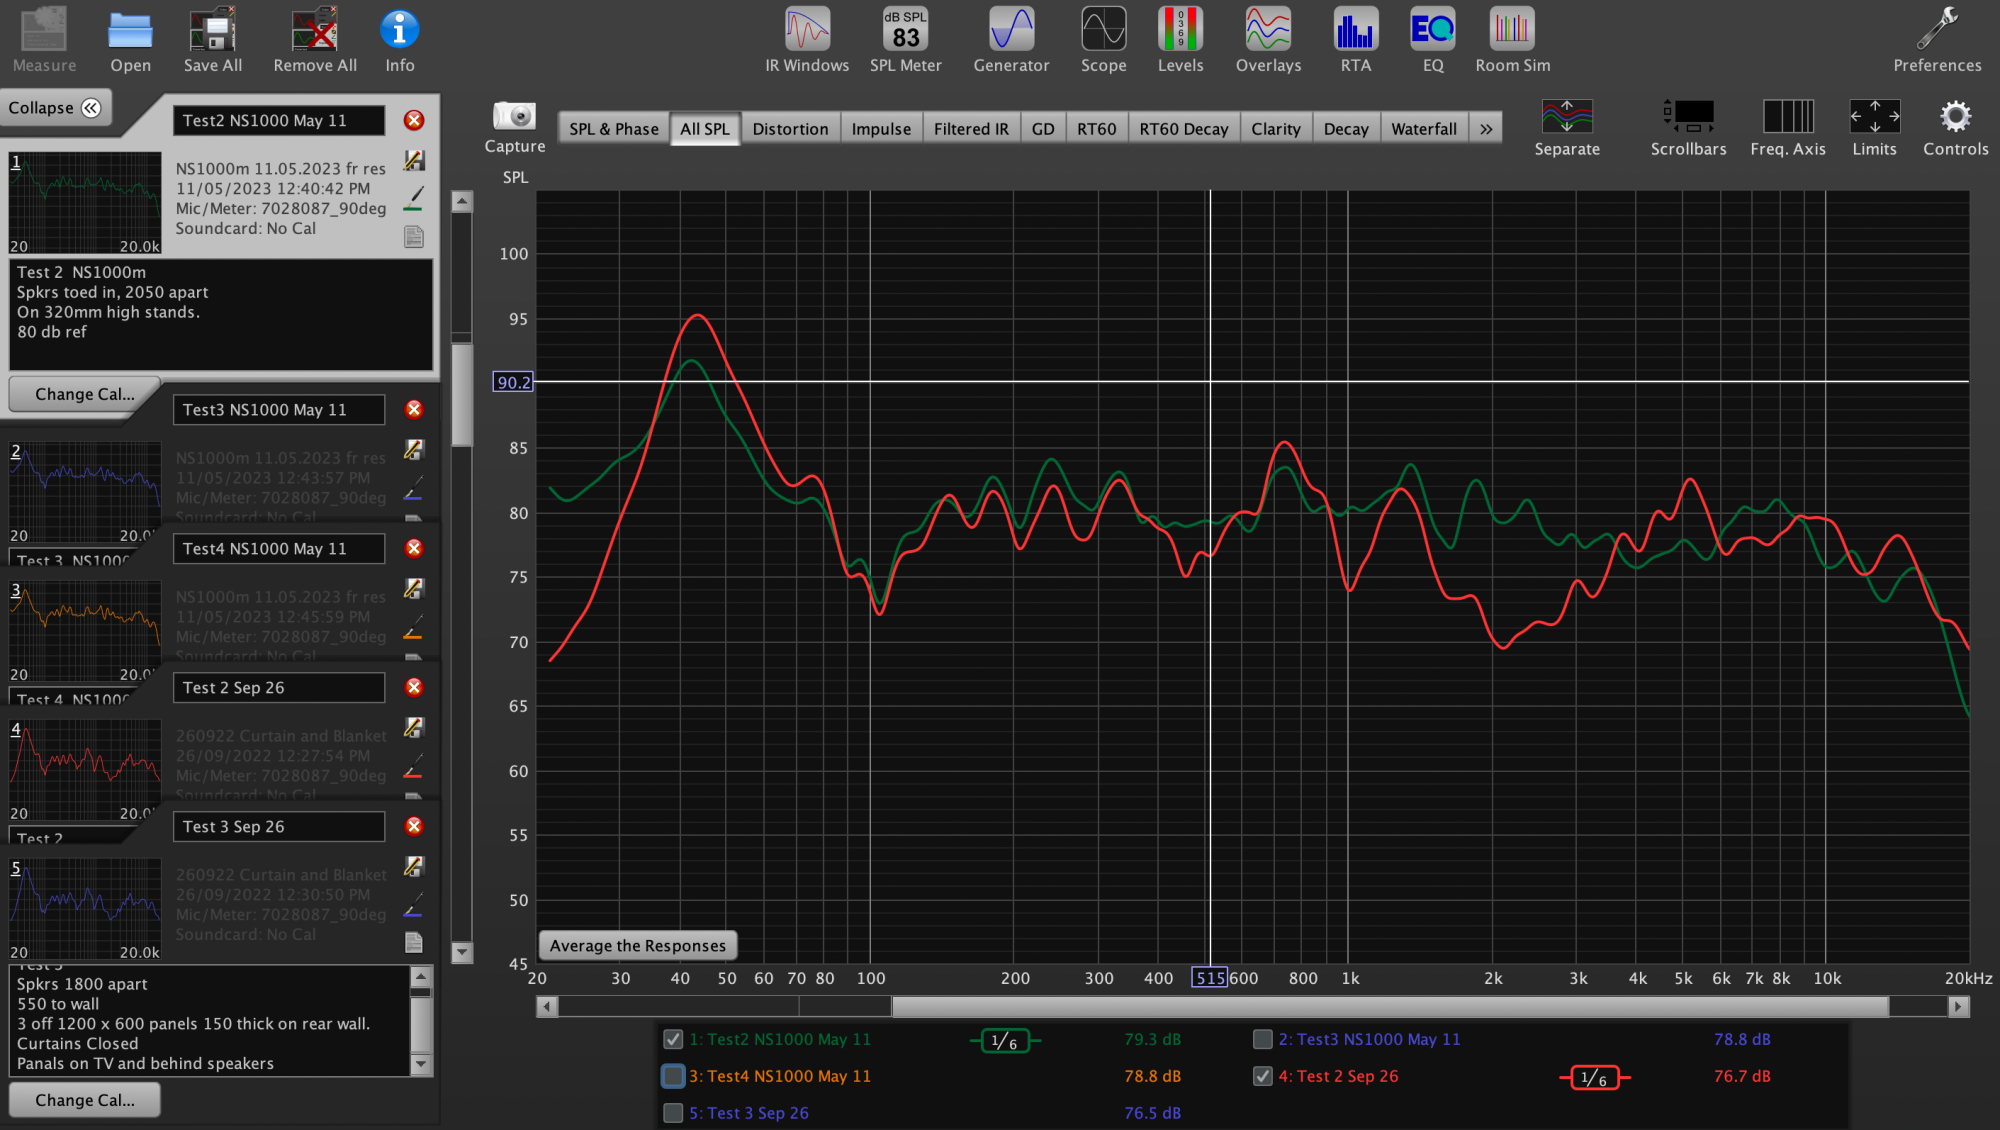Enable trace 2 Test3 NS1000 May 11
This screenshot has width=2000, height=1130.
(1263, 1039)
